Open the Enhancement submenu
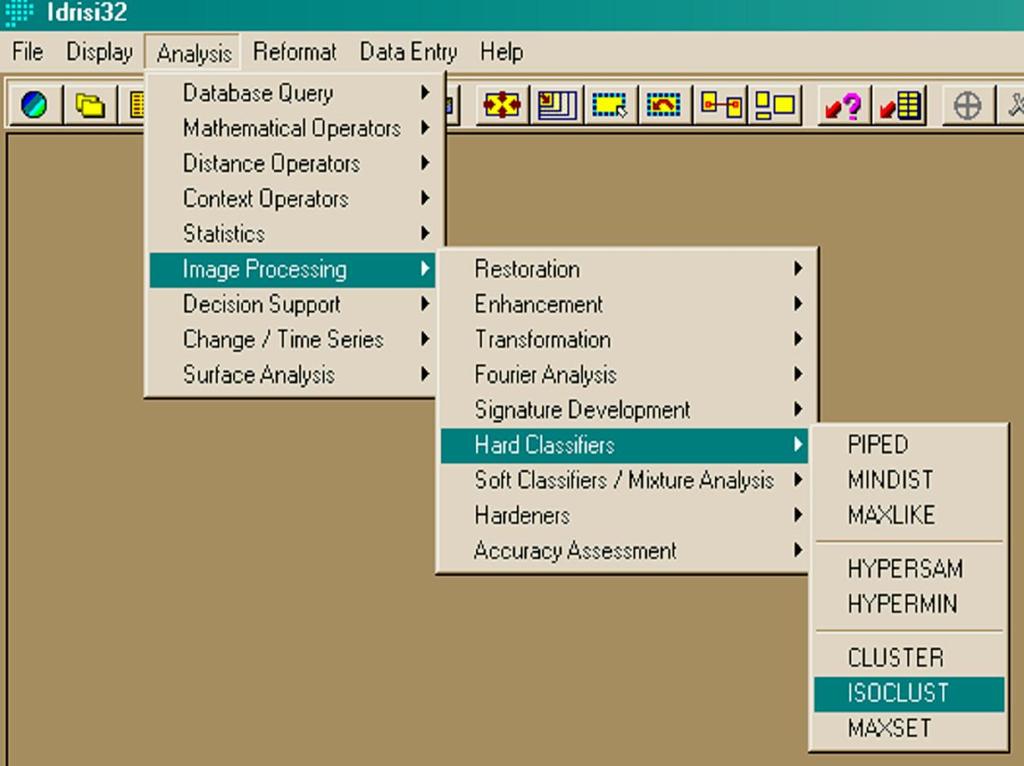Image resolution: width=1024 pixels, height=766 pixels. tap(625, 304)
